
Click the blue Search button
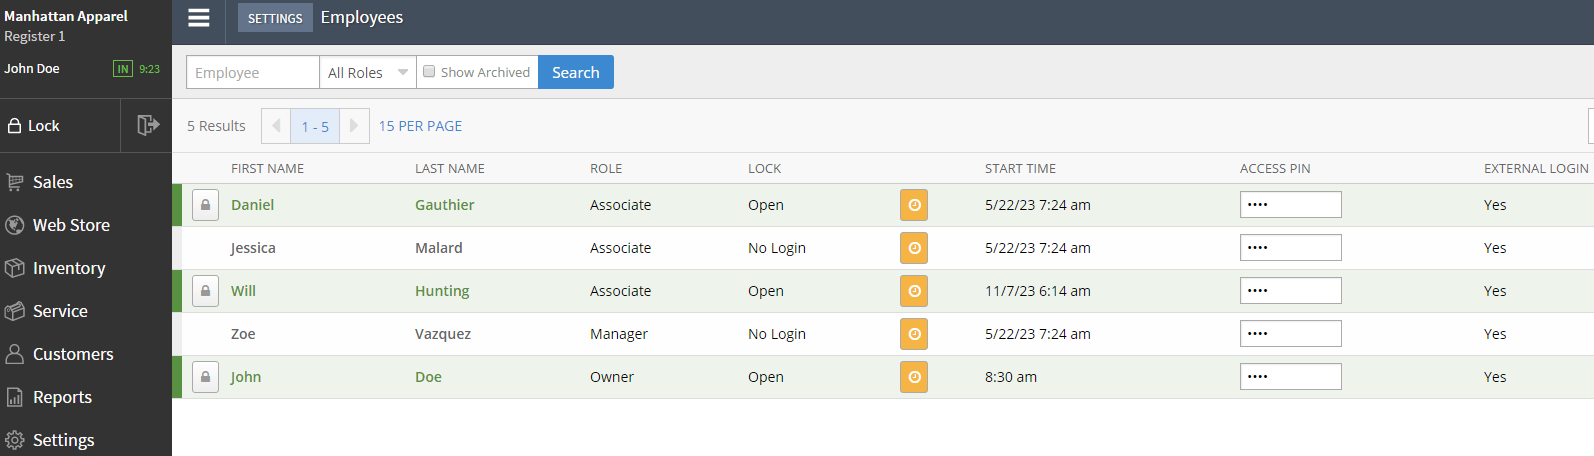(x=576, y=72)
